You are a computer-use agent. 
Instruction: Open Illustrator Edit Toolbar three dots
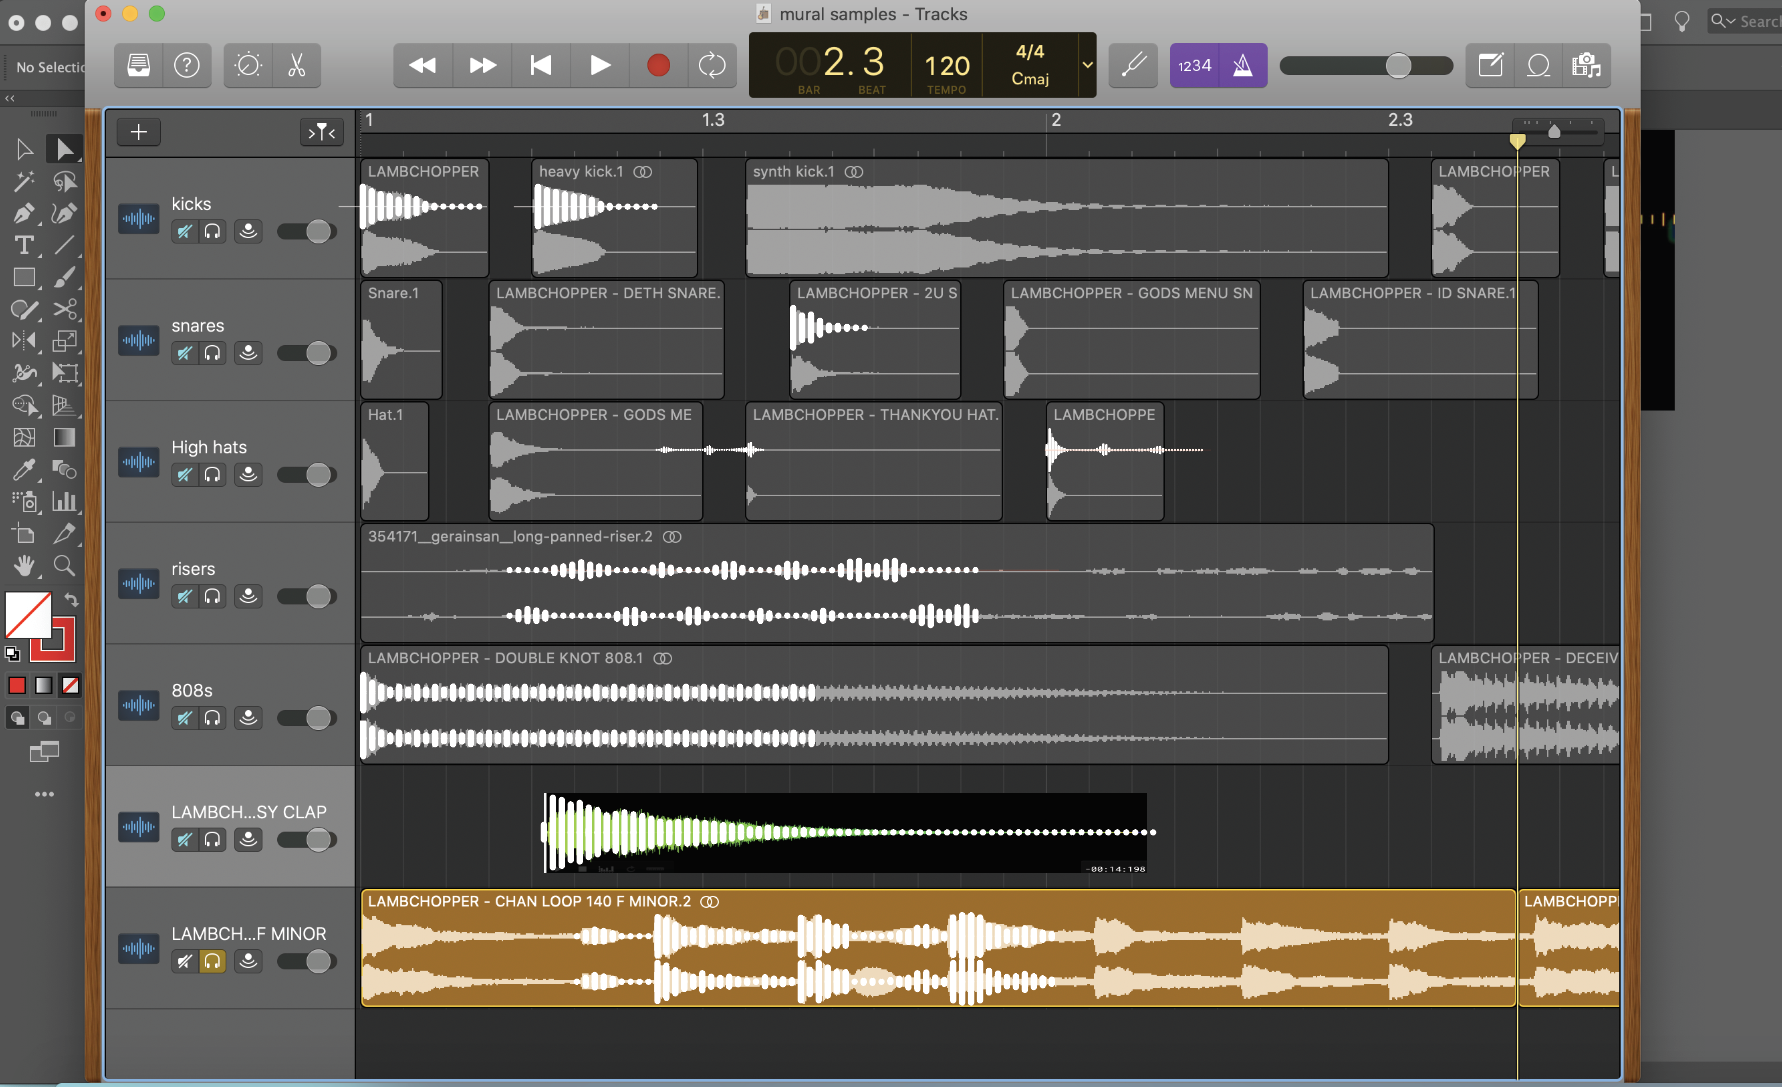tap(44, 795)
